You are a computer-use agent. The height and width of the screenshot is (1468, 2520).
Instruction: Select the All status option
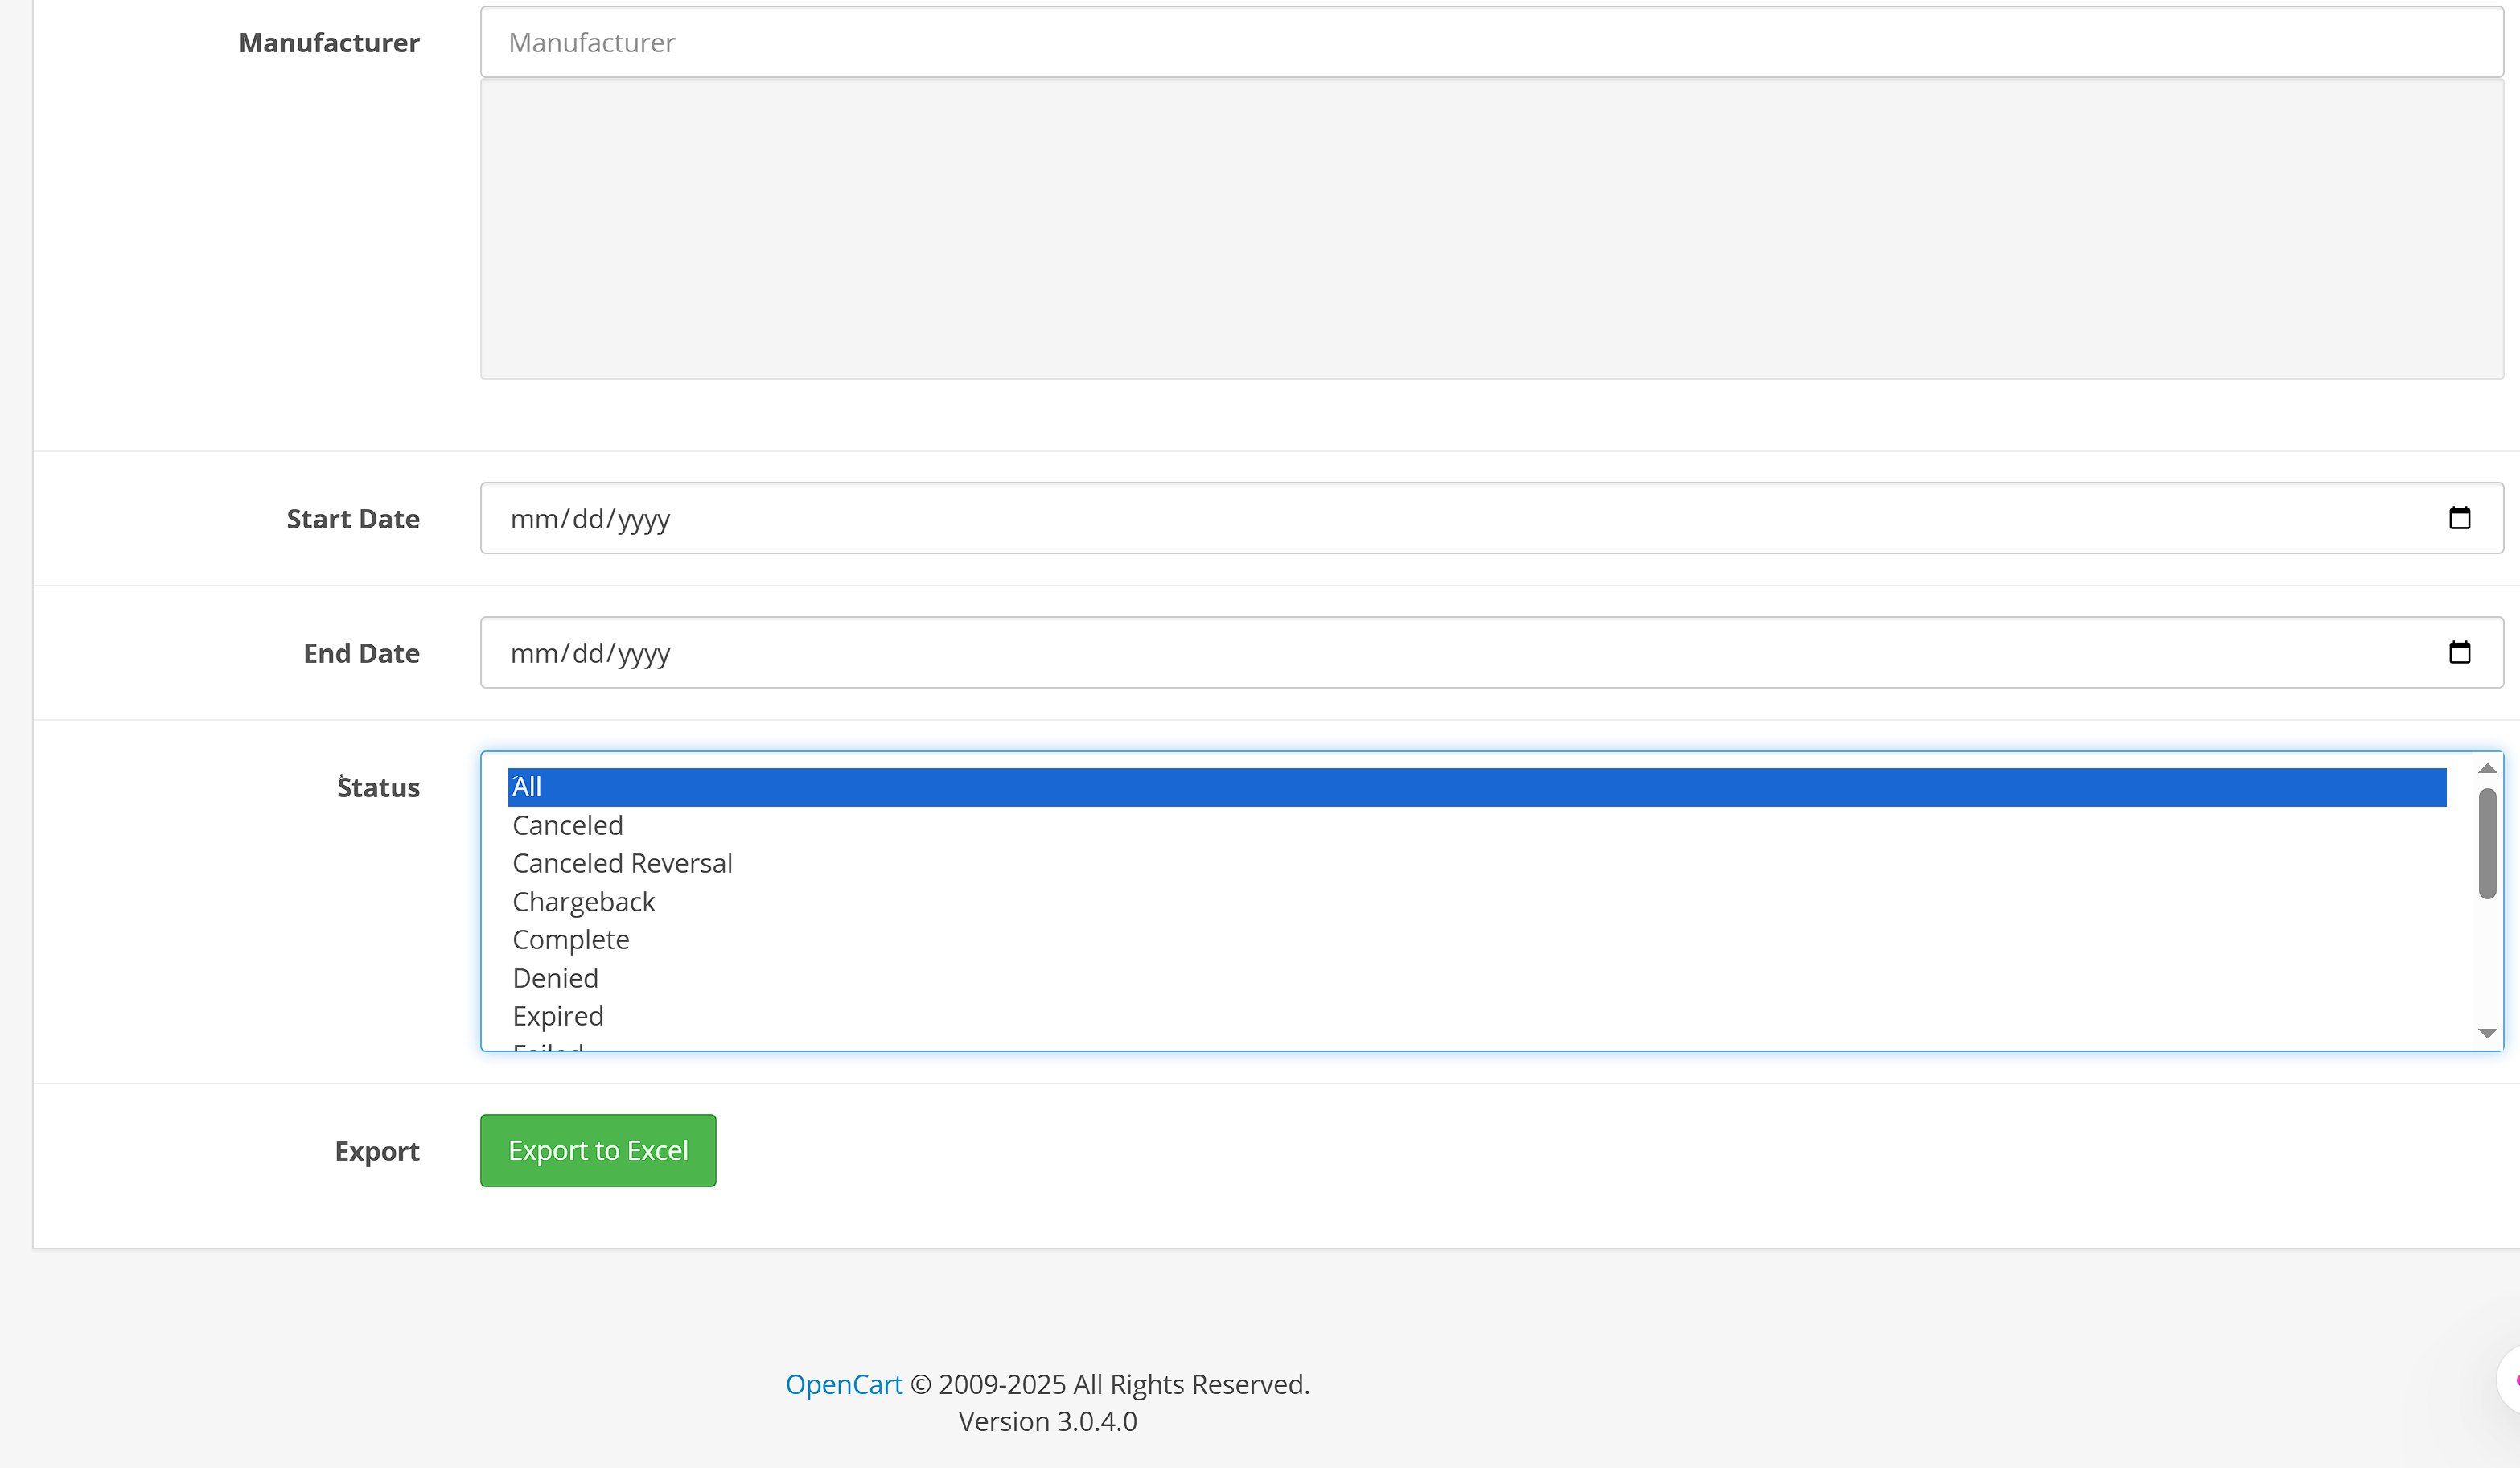pyautogui.click(x=527, y=787)
